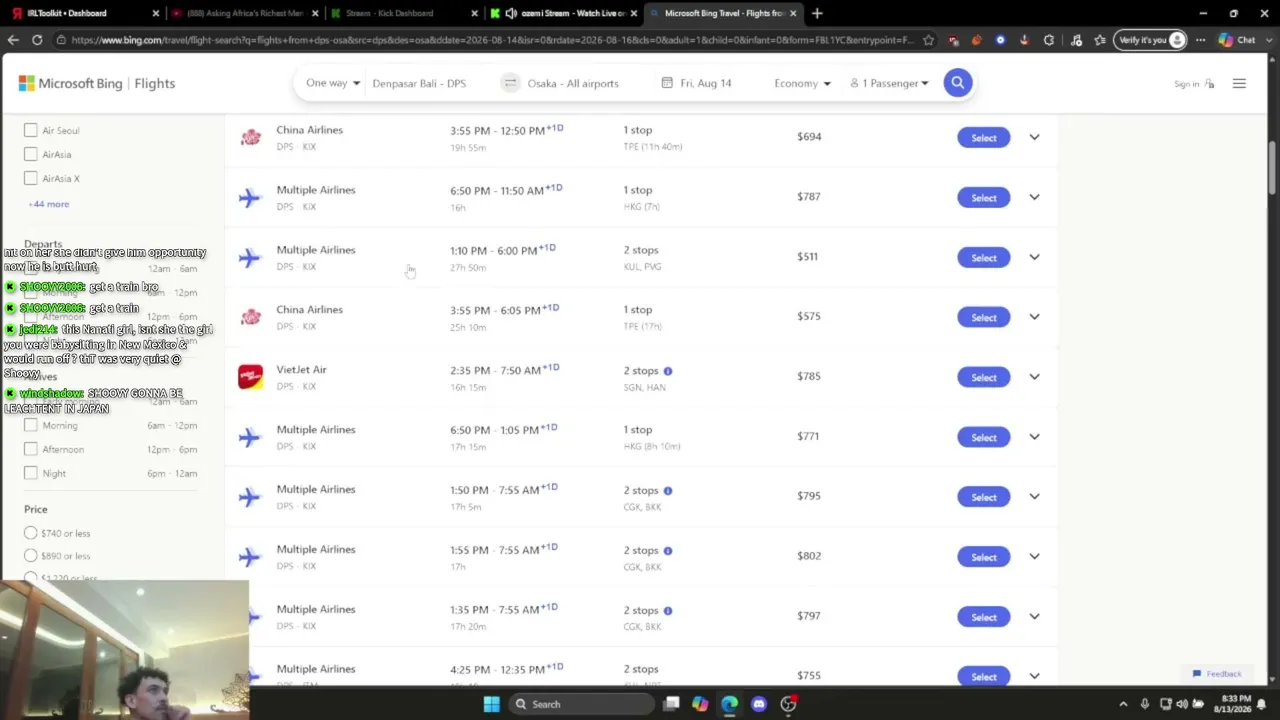Open the Economy cabin class dropdown
The height and width of the screenshot is (720, 1280).
pyautogui.click(x=802, y=83)
